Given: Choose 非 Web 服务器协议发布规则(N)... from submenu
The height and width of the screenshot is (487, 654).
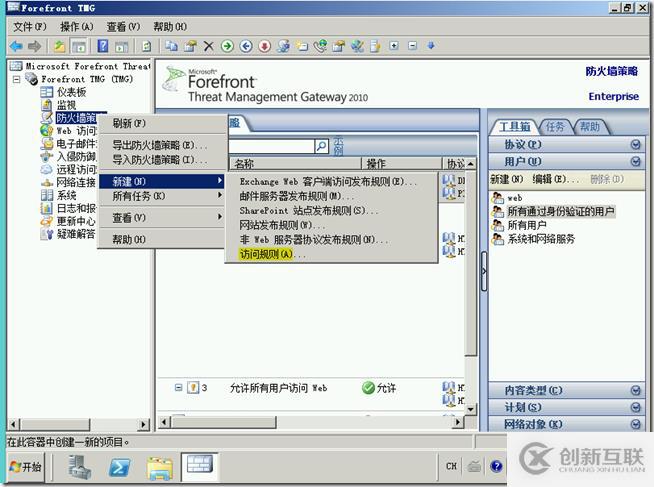Looking at the screenshot, I should tap(332, 240).
